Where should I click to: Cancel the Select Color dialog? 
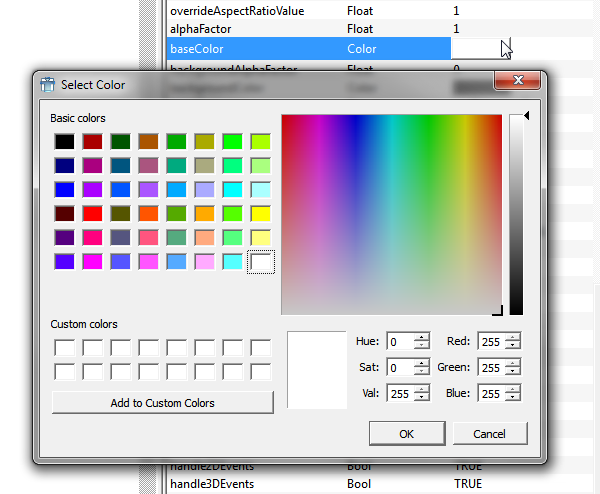(x=489, y=434)
